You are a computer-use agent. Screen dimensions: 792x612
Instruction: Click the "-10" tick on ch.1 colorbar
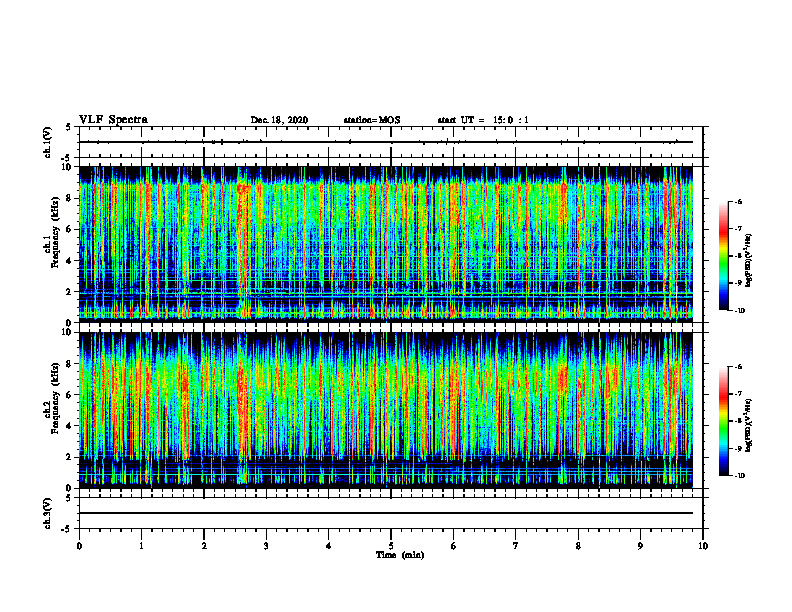[x=740, y=311]
